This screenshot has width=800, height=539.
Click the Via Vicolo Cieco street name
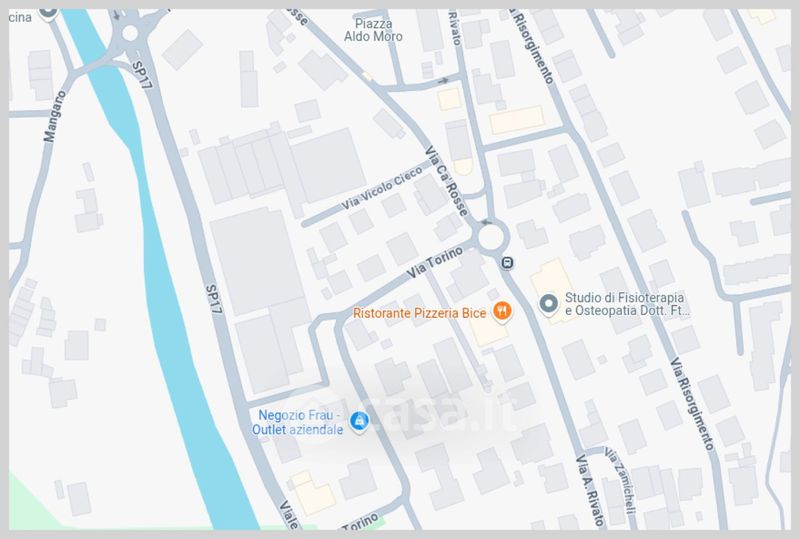[x=382, y=188]
